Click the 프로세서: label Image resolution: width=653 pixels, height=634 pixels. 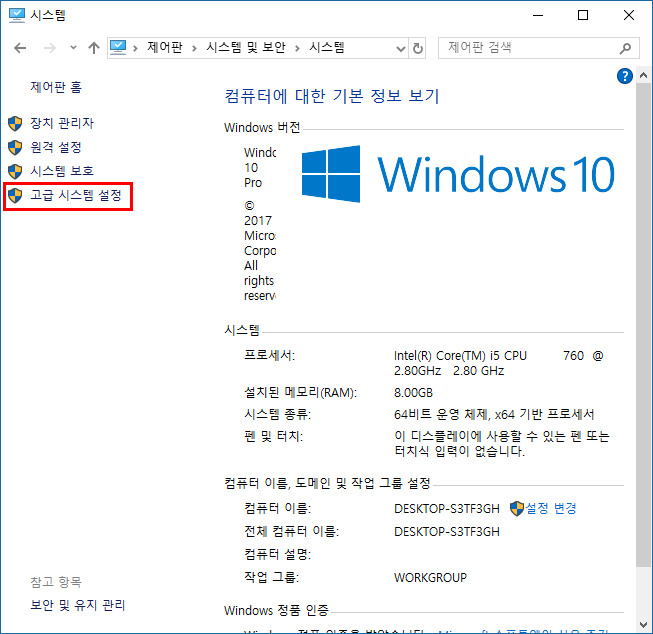coord(269,355)
